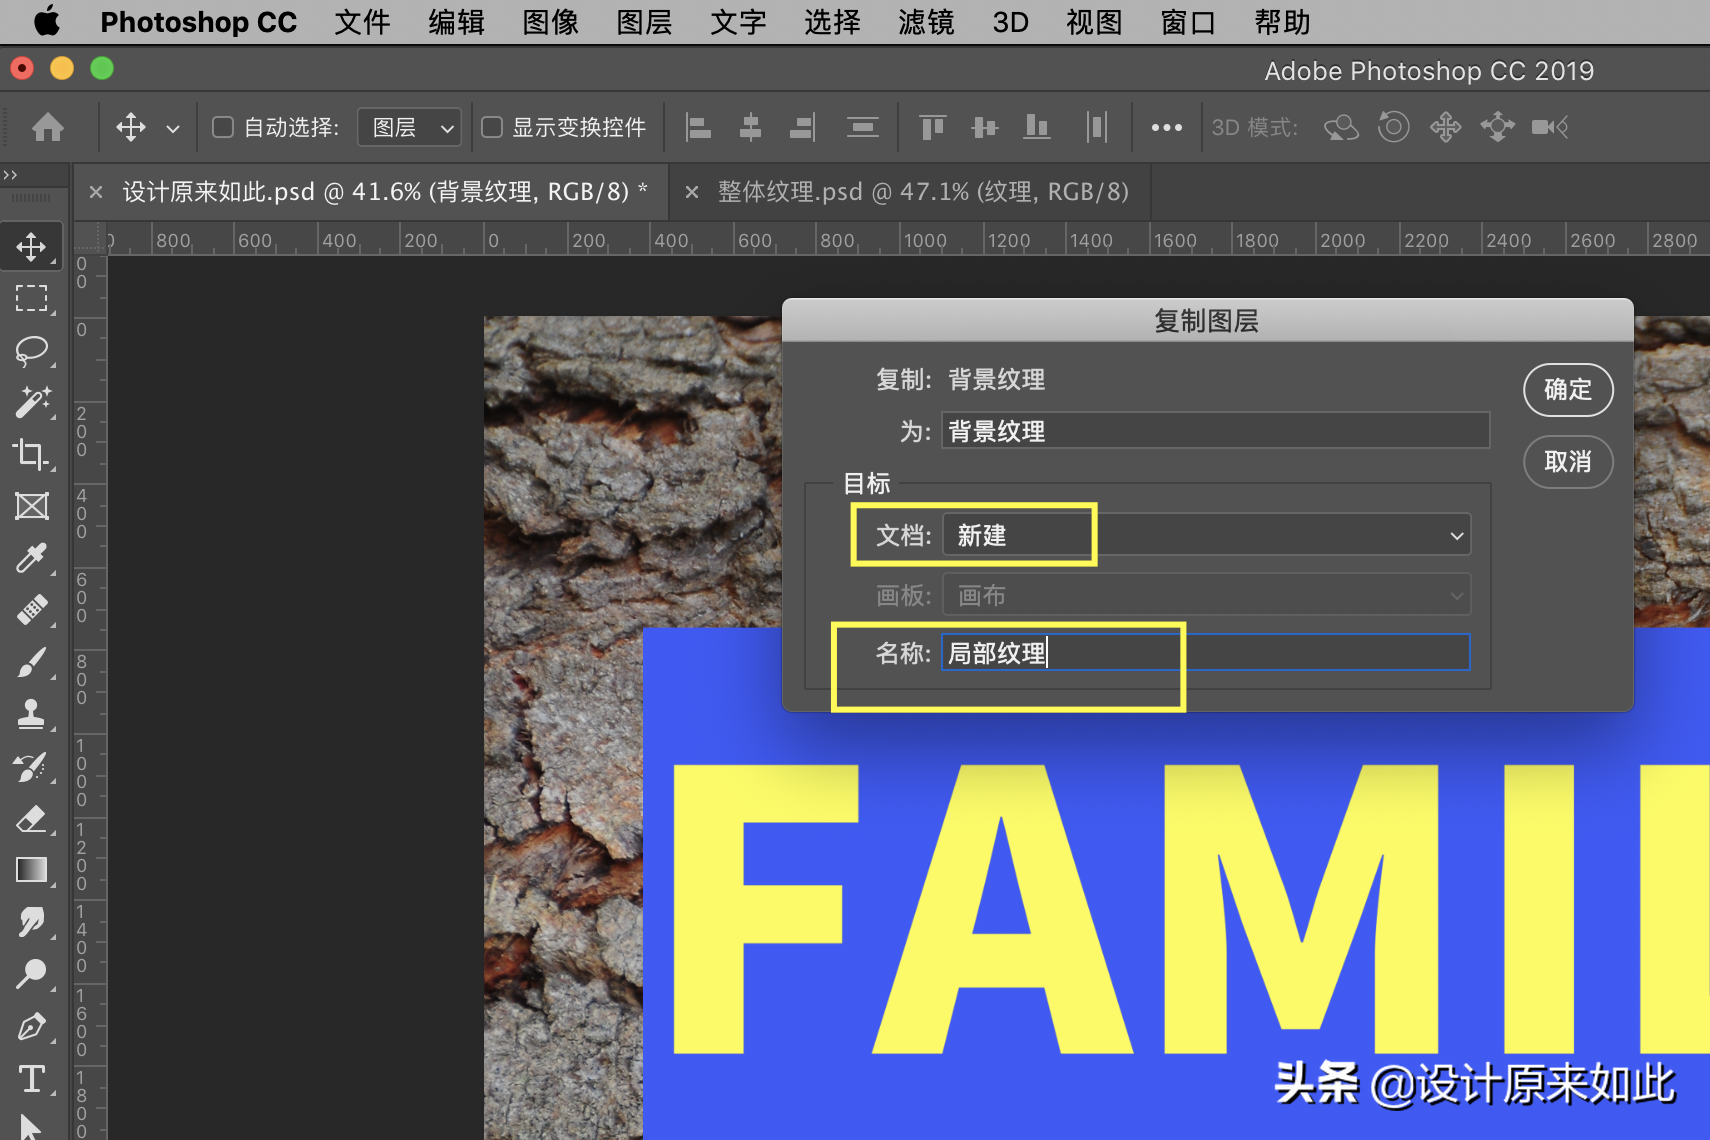
Task: Click the align horizontal centers icon
Action: [751, 127]
